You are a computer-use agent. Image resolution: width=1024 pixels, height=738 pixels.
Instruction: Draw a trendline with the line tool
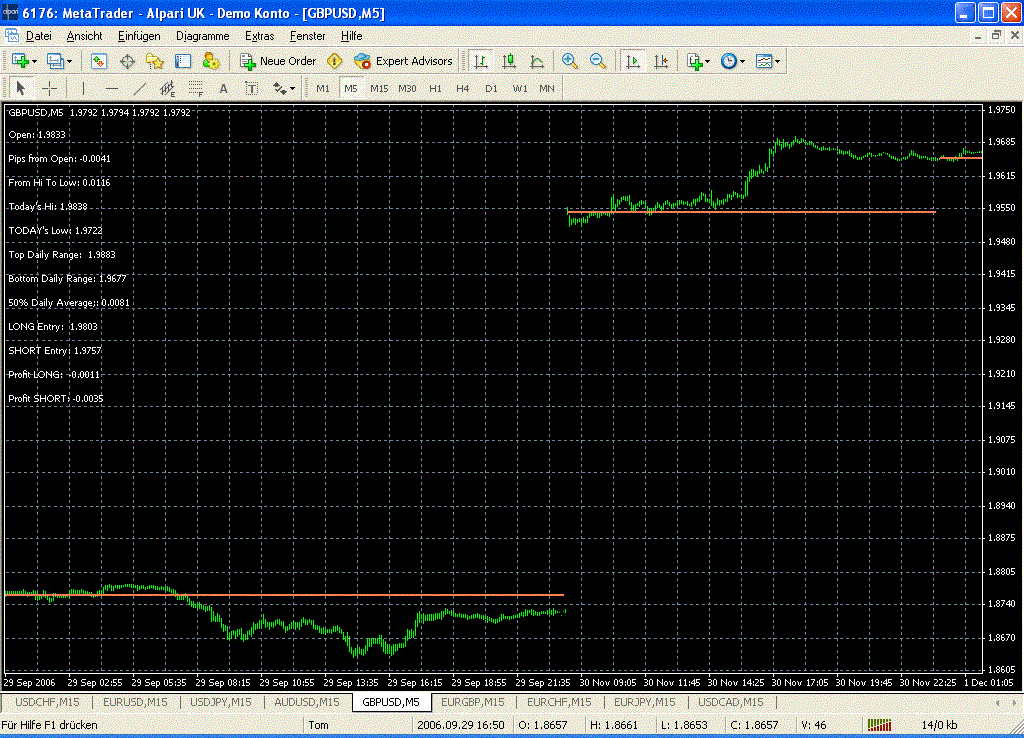pos(140,88)
